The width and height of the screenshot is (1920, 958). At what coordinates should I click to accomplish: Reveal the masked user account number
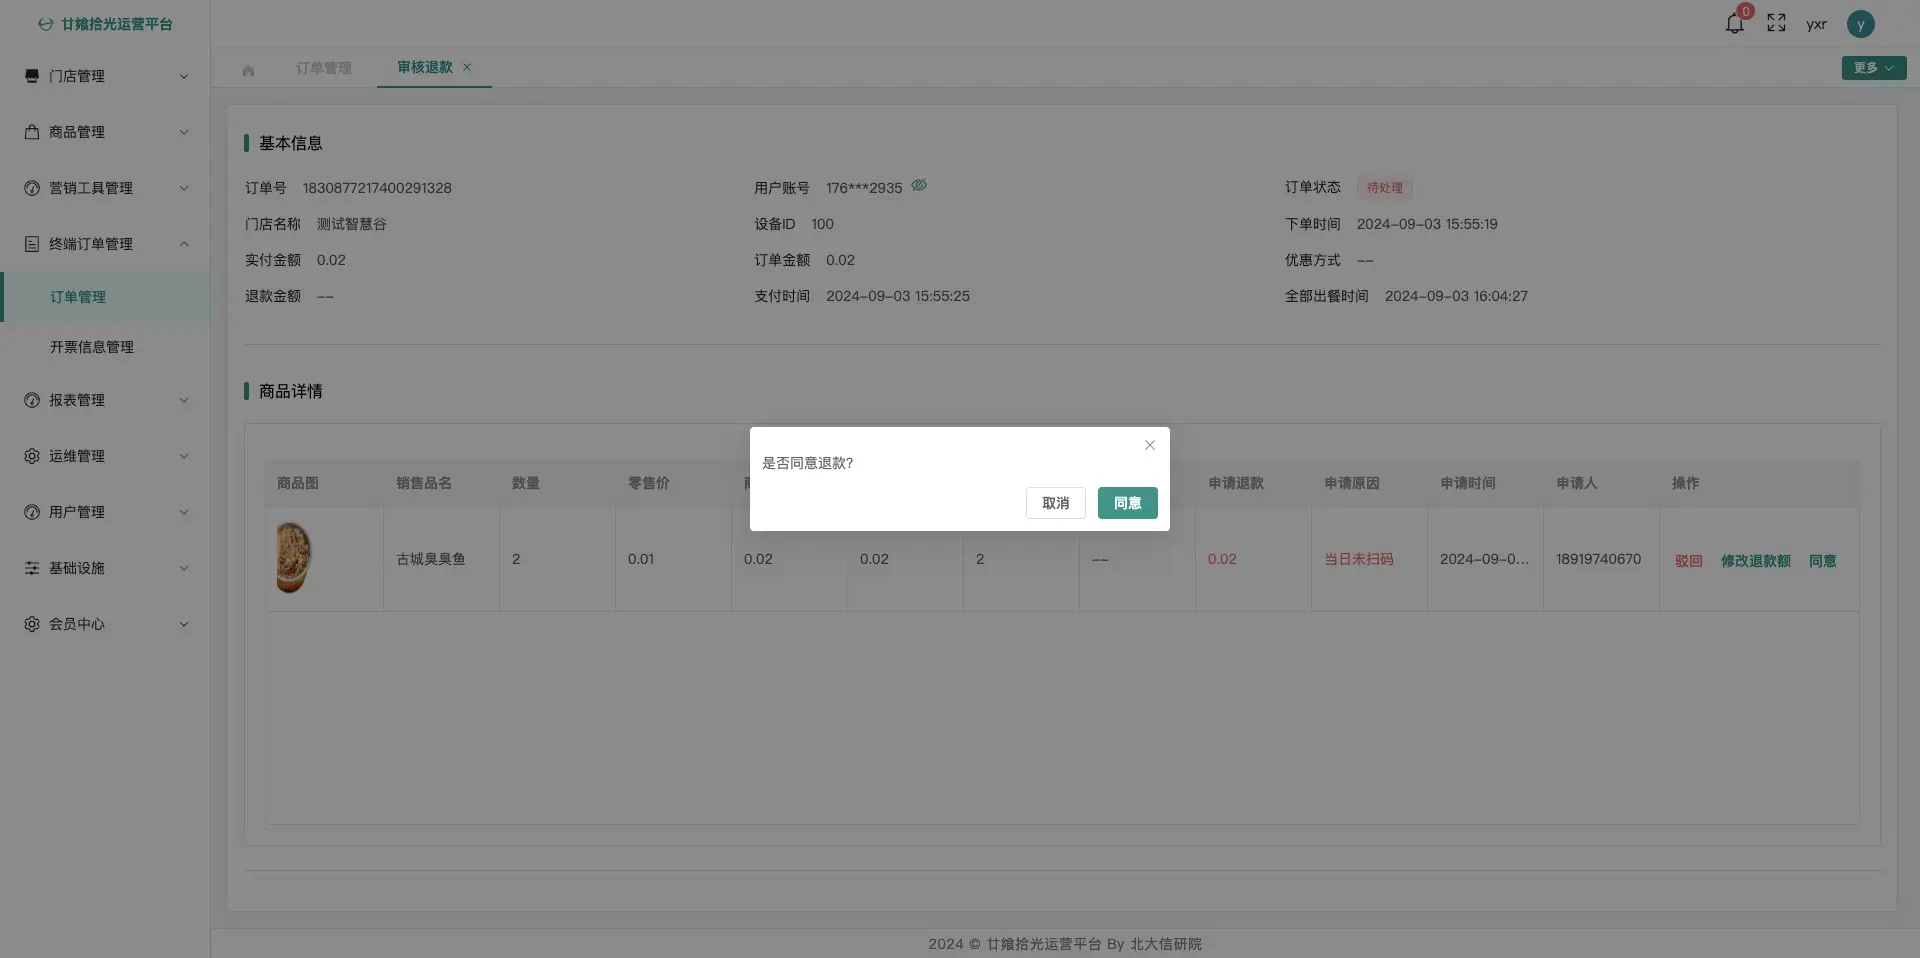[x=919, y=185]
